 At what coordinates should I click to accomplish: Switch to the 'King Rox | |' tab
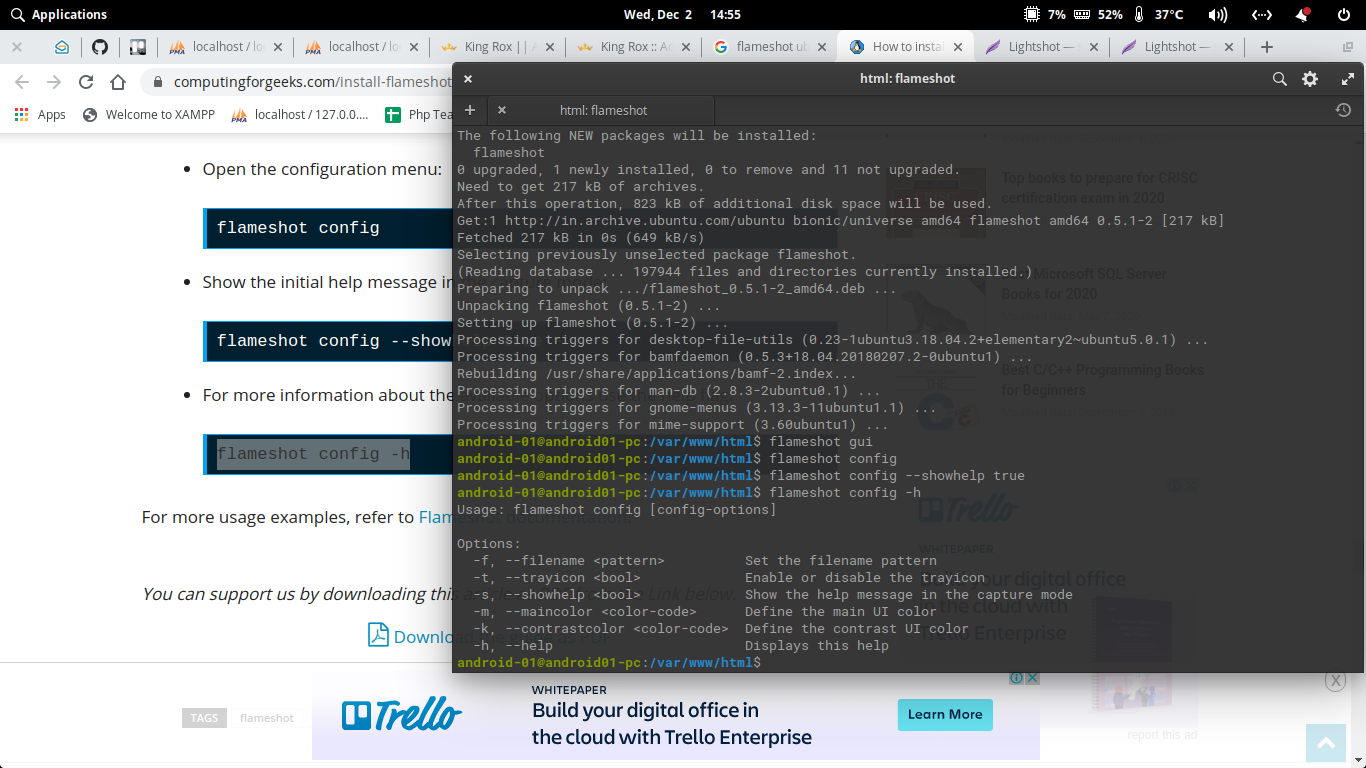click(x=495, y=47)
